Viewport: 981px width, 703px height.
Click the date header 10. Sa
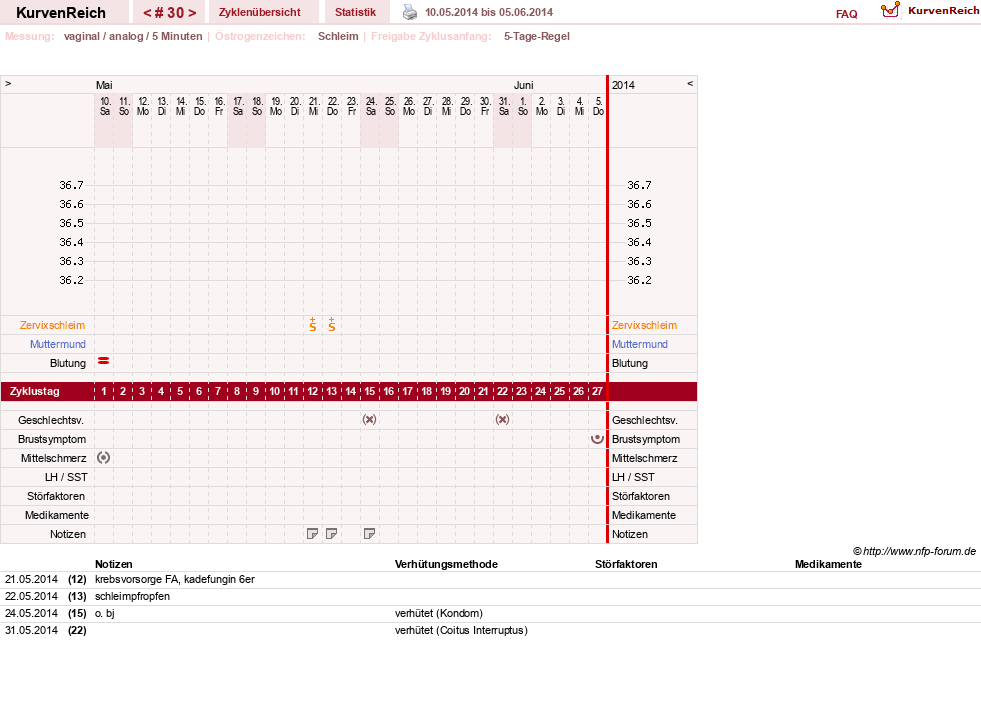coord(105,106)
